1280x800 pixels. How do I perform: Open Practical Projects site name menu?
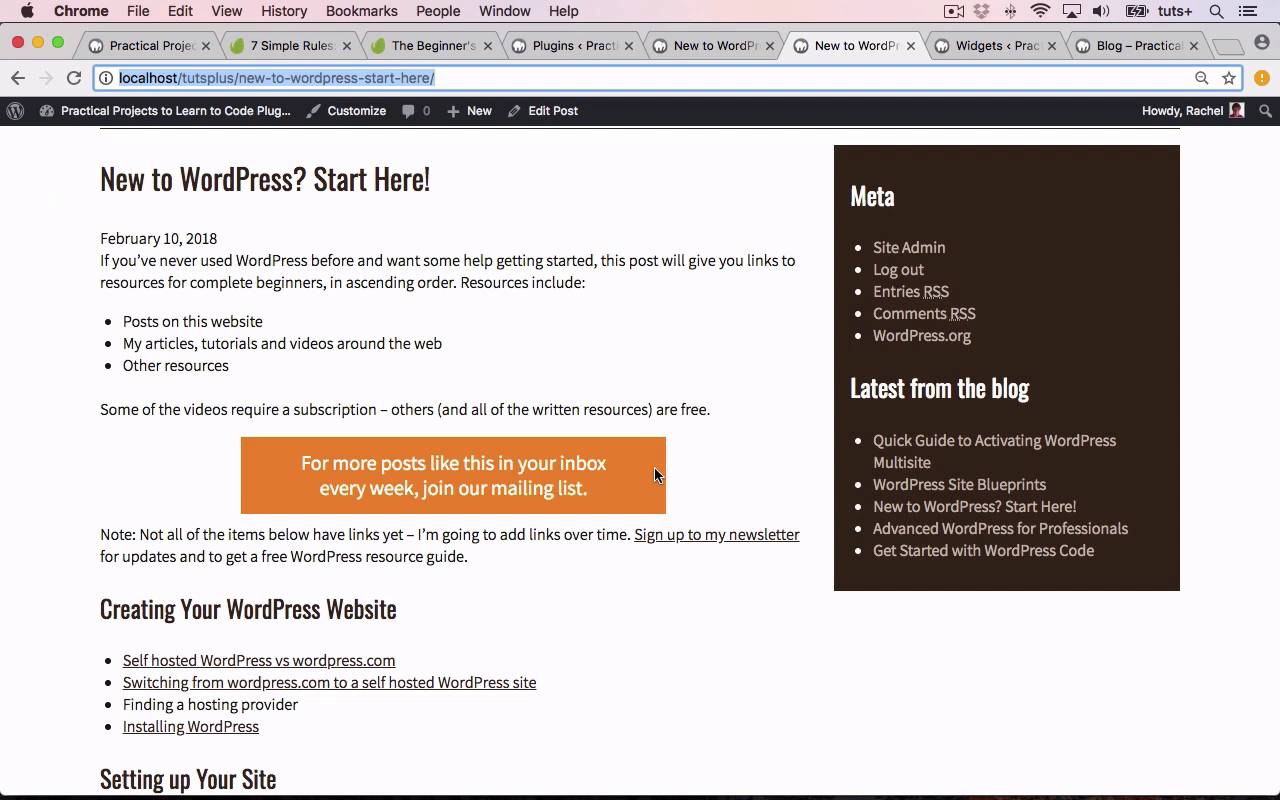click(x=165, y=111)
